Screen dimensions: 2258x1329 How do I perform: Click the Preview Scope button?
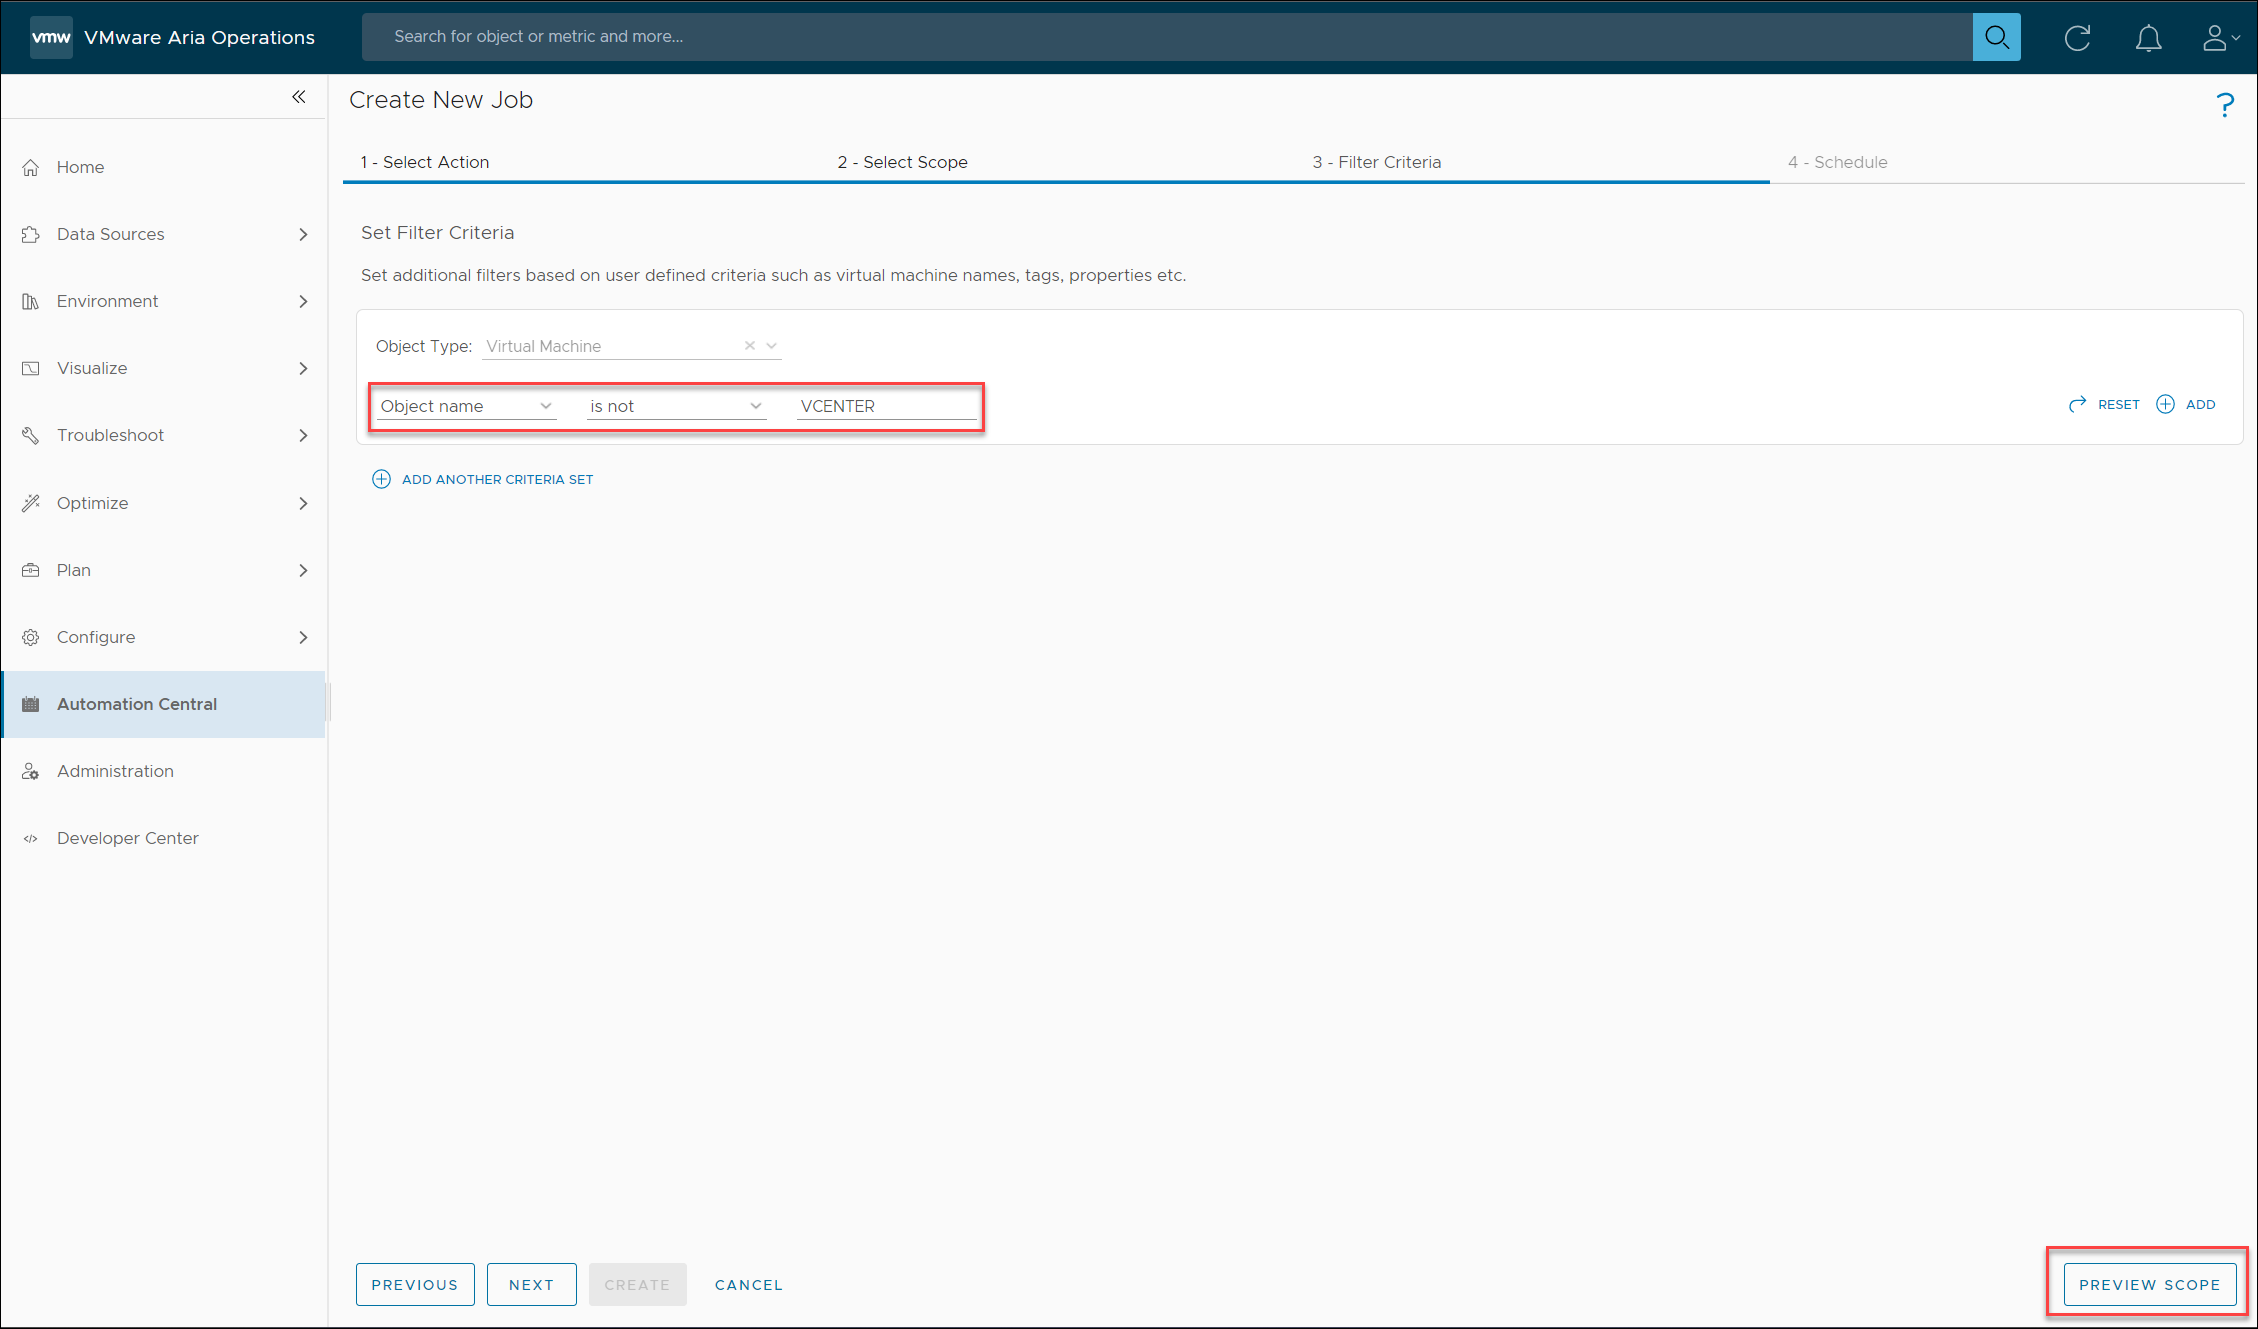click(2149, 1284)
